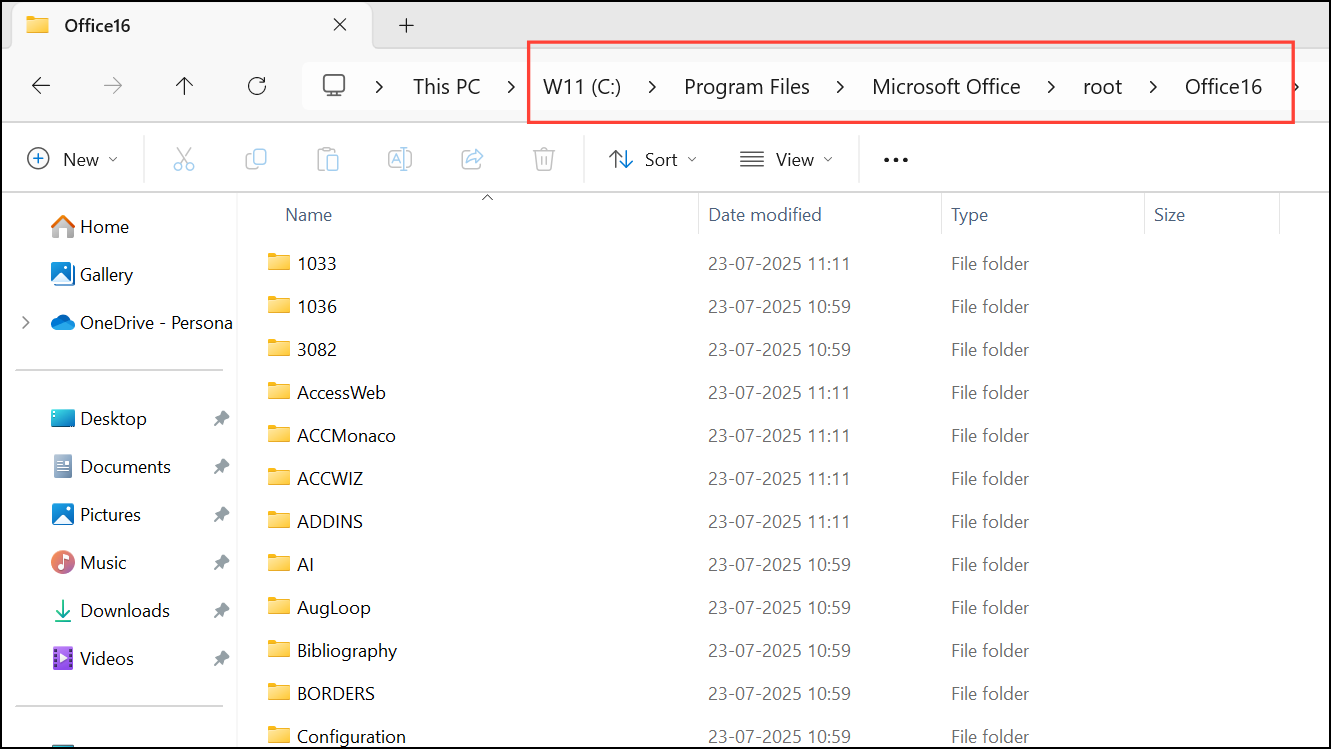Open Downloads quick access folder

(x=111, y=610)
